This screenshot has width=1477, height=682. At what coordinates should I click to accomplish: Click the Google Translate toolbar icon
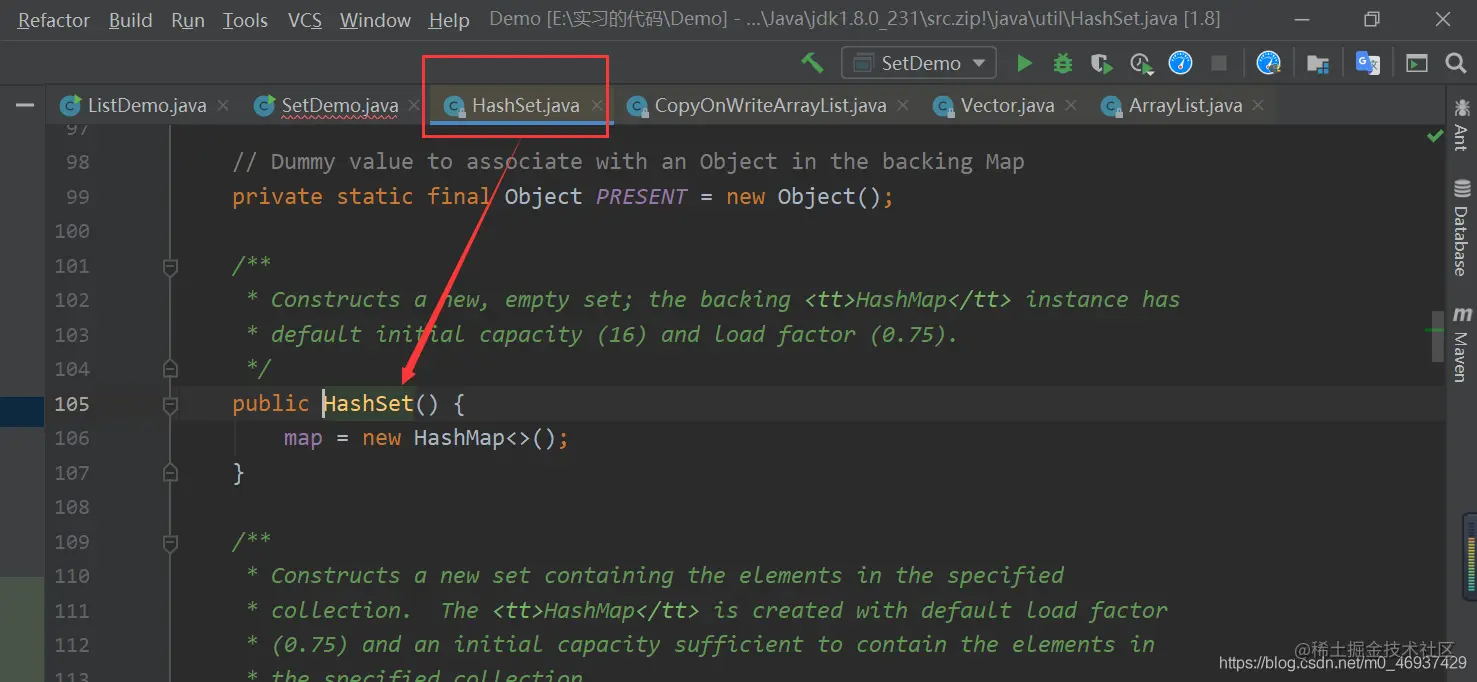(x=1367, y=63)
